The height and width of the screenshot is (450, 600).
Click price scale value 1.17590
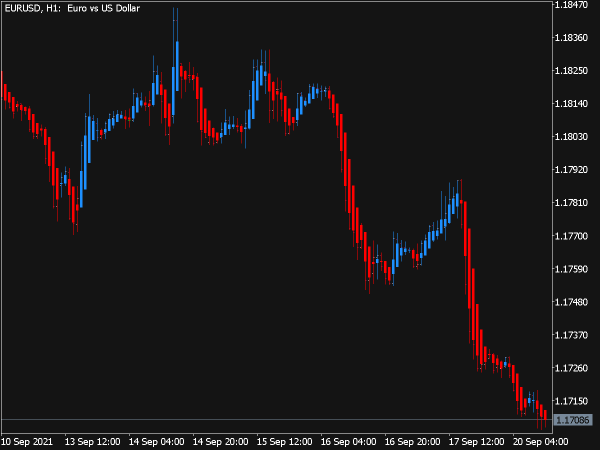pyautogui.click(x=571, y=269)
